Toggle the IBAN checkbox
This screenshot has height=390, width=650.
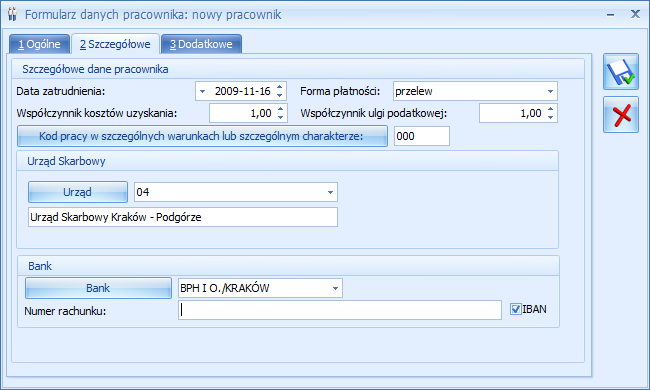click(516, 309)
